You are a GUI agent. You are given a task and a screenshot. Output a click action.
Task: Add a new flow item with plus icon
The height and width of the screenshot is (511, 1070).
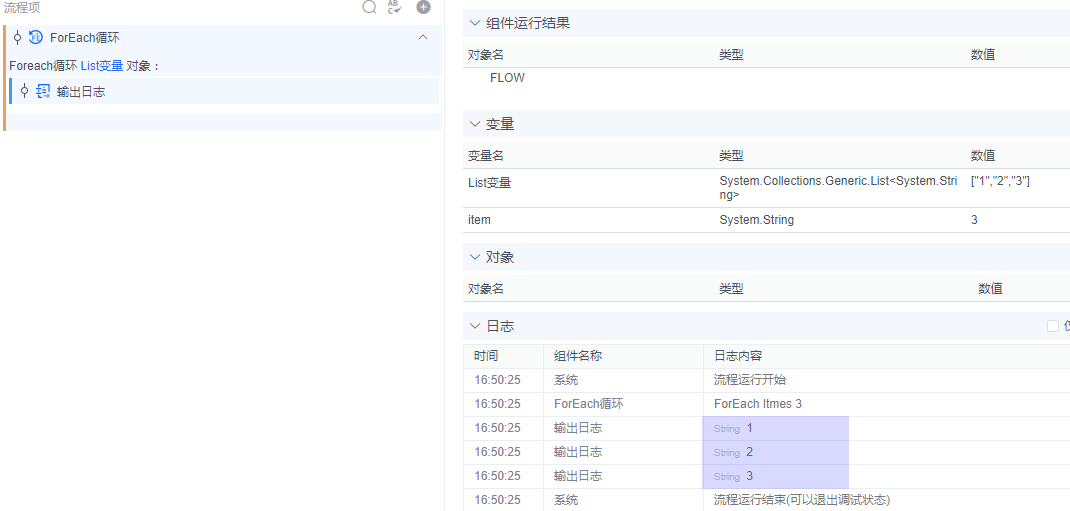(424, 8)
